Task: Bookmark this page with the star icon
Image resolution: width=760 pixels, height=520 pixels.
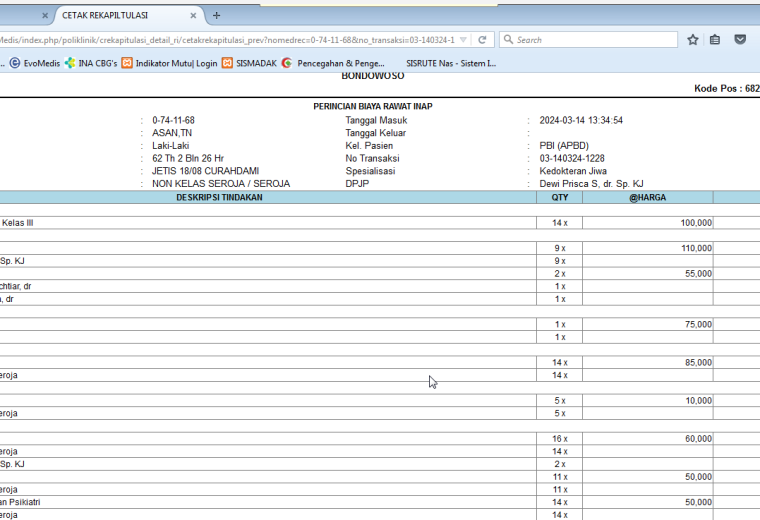Action: pyautogui.click(x=693, y=40)
